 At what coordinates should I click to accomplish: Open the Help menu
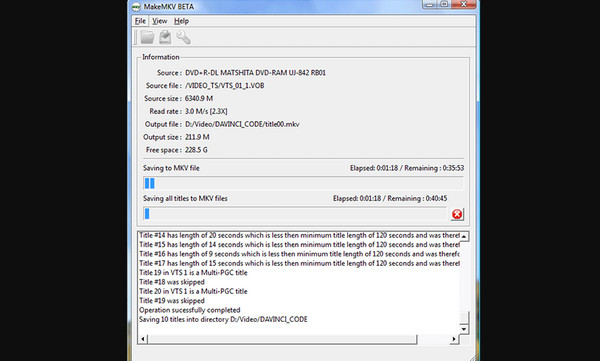181,21
